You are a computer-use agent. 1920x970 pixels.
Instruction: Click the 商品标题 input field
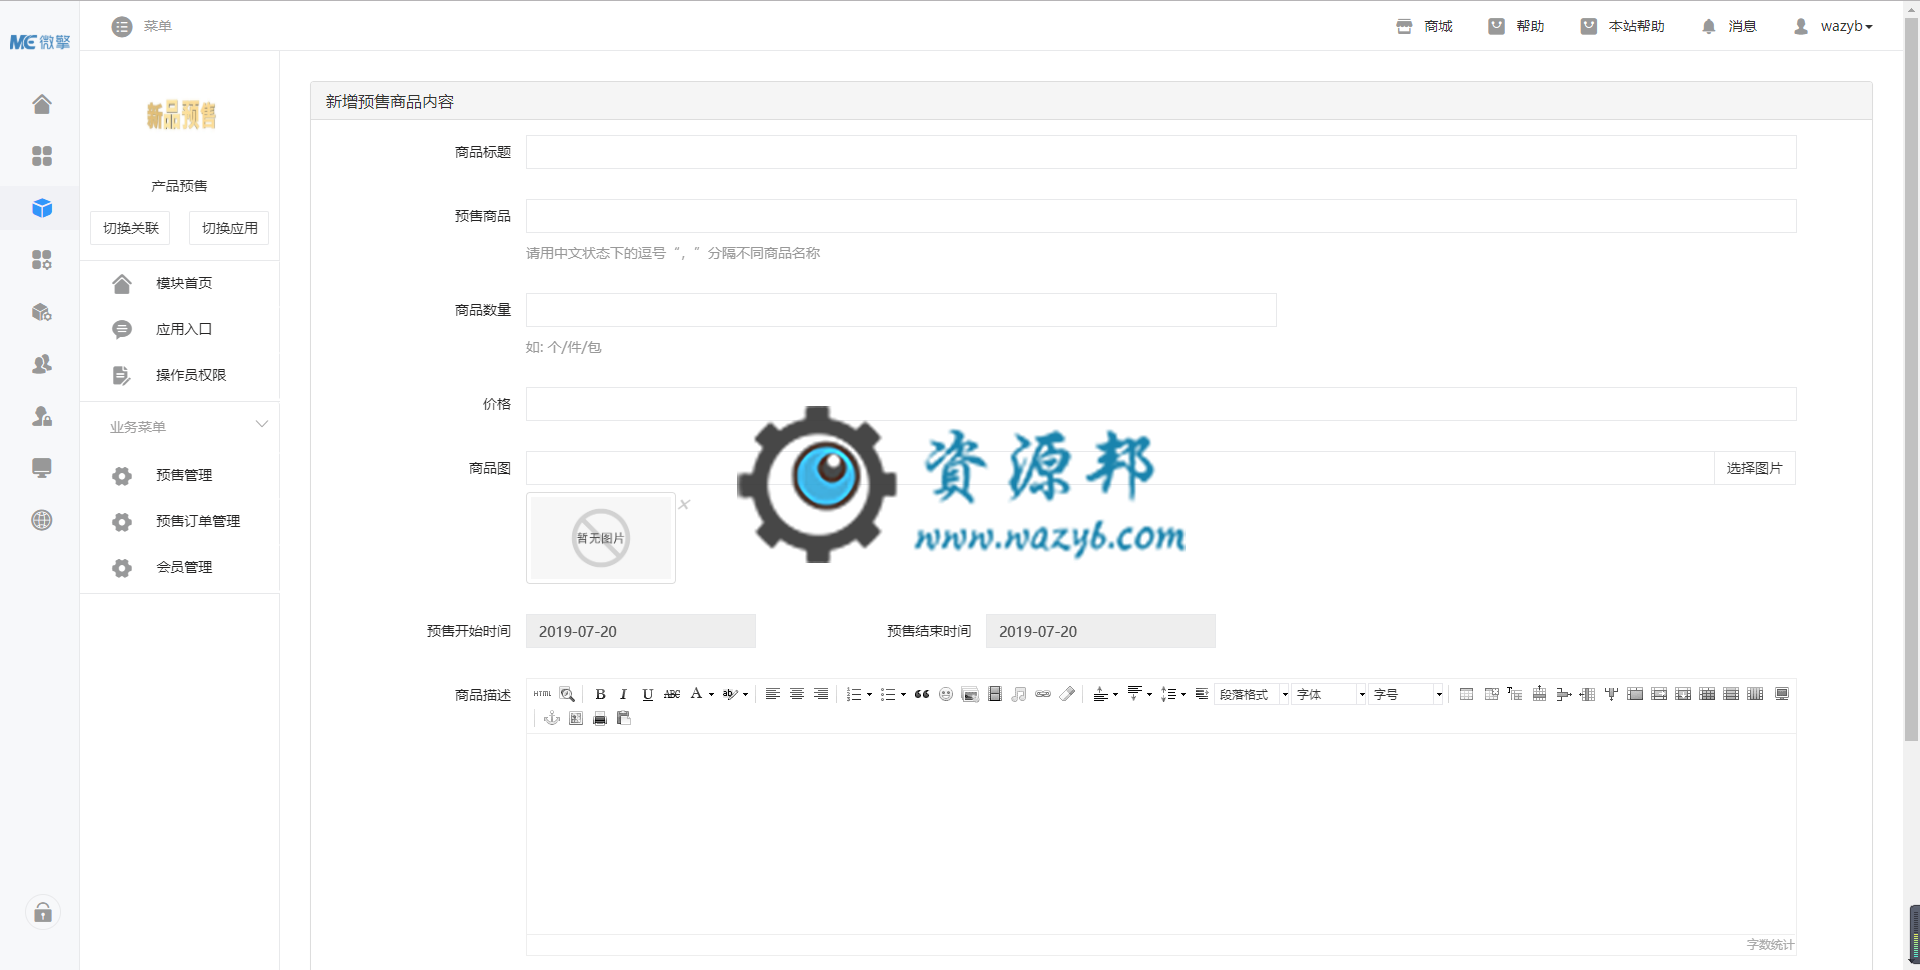[x=1161, y=152]
